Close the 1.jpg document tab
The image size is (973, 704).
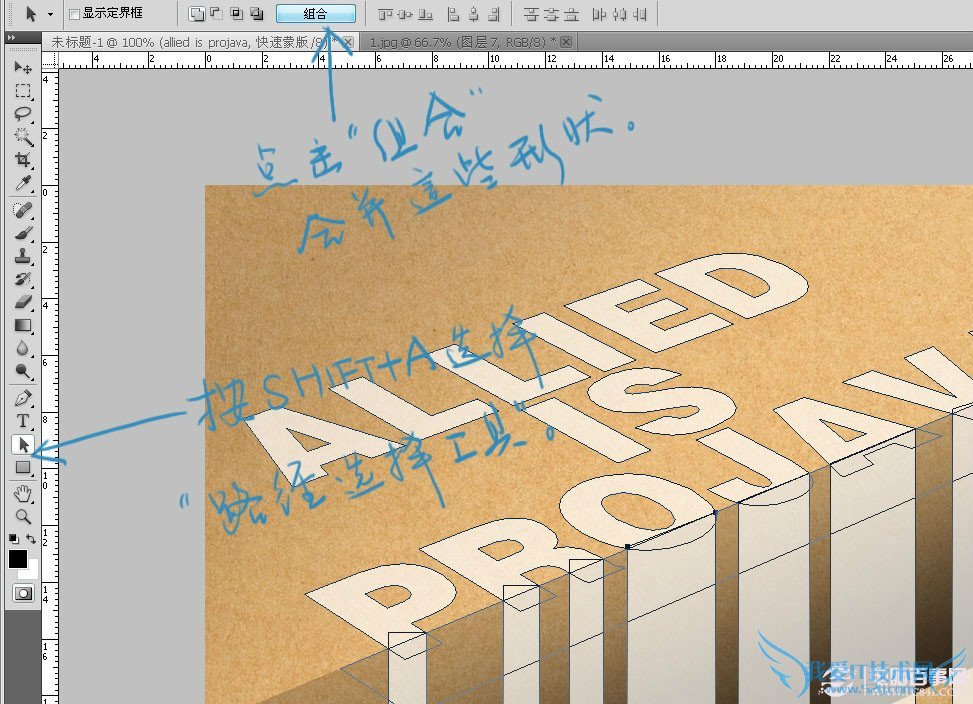point(565,42)
